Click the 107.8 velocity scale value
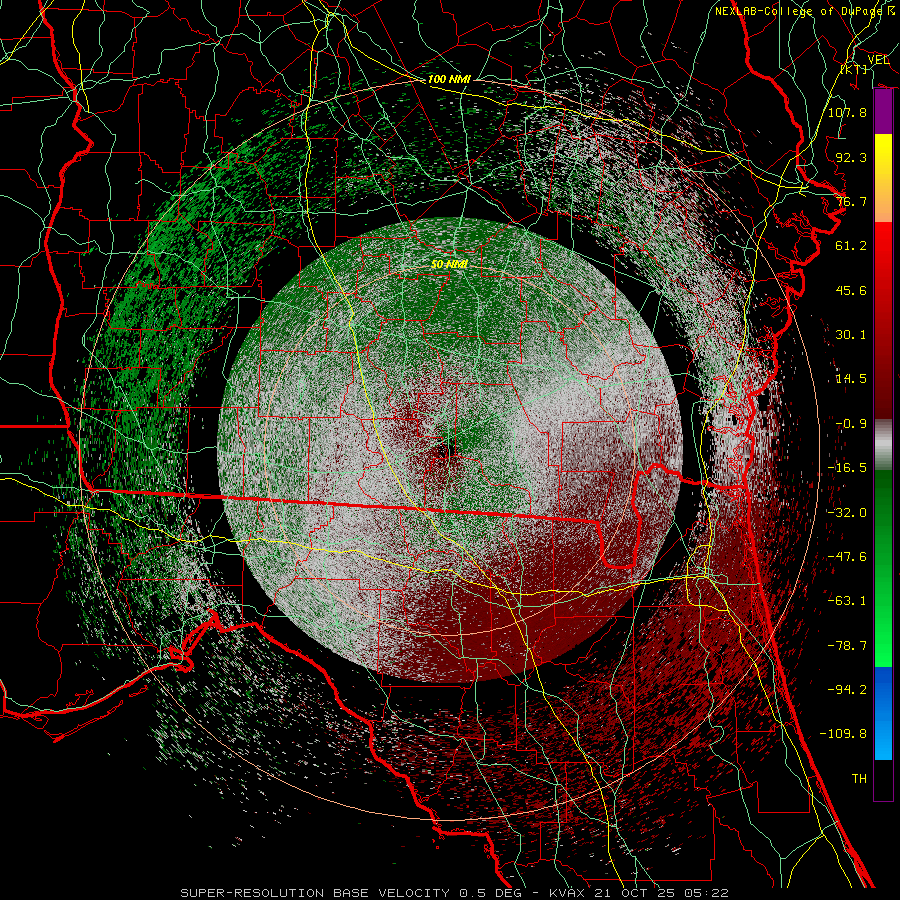 coord(847,112)
